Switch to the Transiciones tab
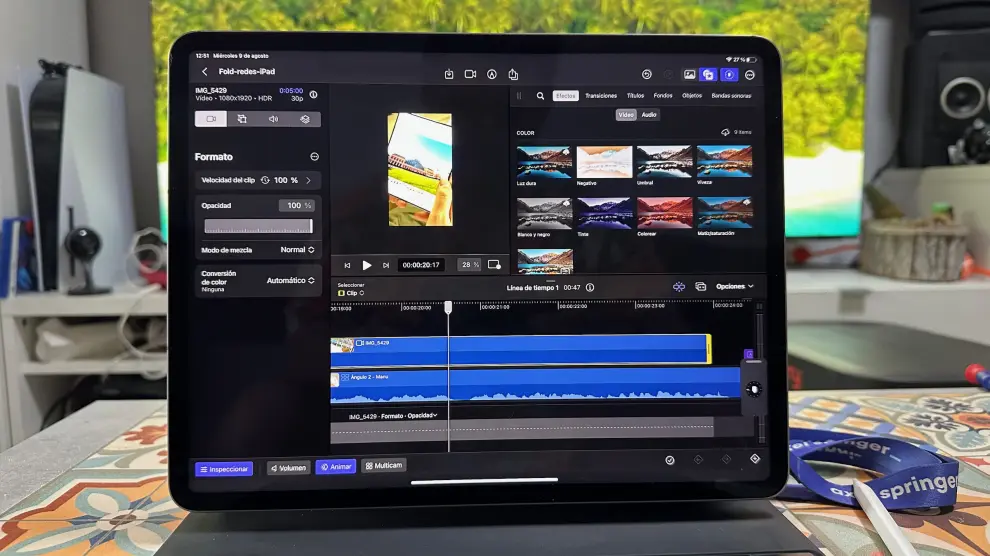Screen dimensions: 990x556 point(601,96)
